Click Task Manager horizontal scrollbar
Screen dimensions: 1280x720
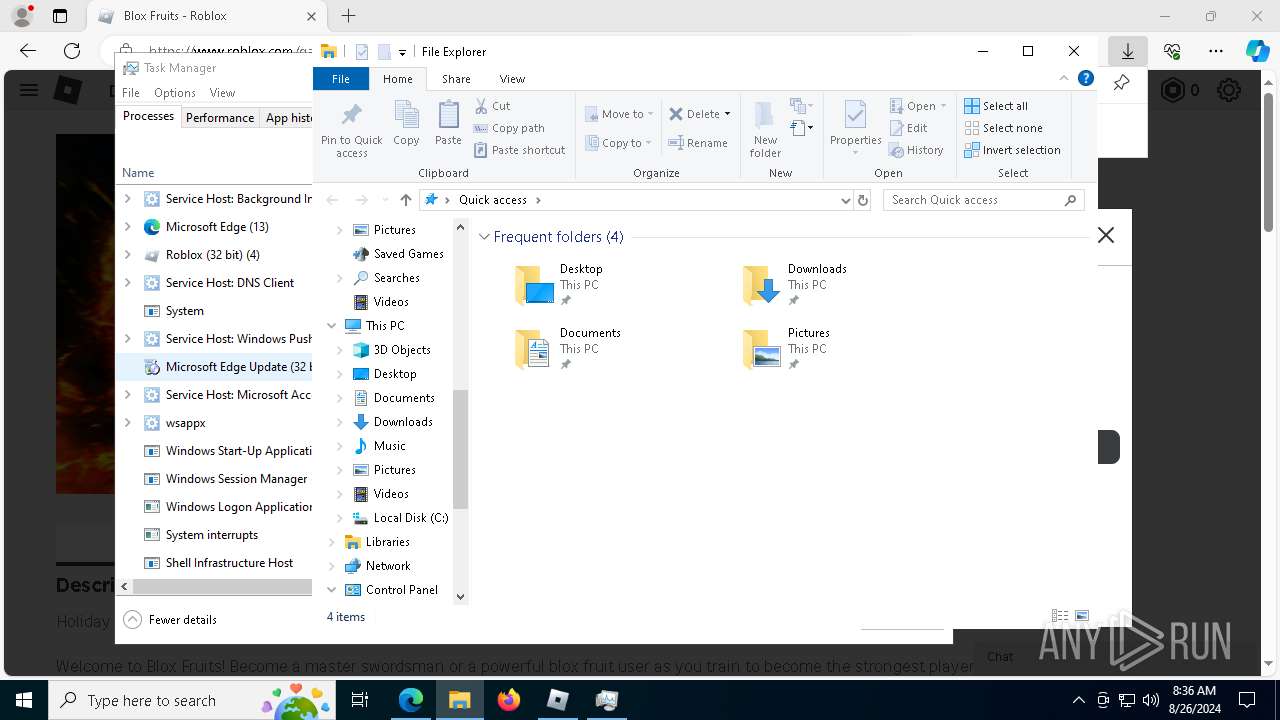coord(222,587)
